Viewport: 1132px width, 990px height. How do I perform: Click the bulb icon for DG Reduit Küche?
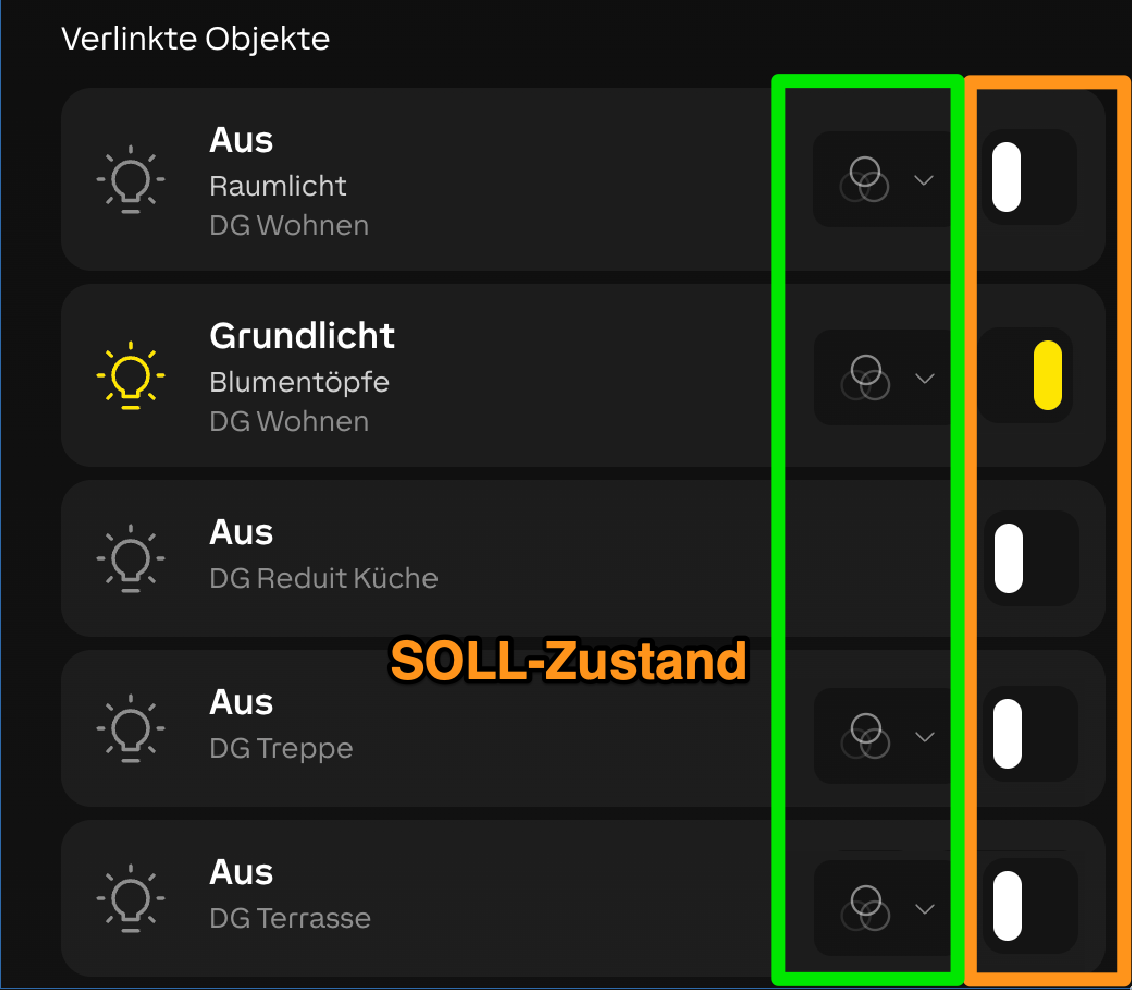click(131, 557)
